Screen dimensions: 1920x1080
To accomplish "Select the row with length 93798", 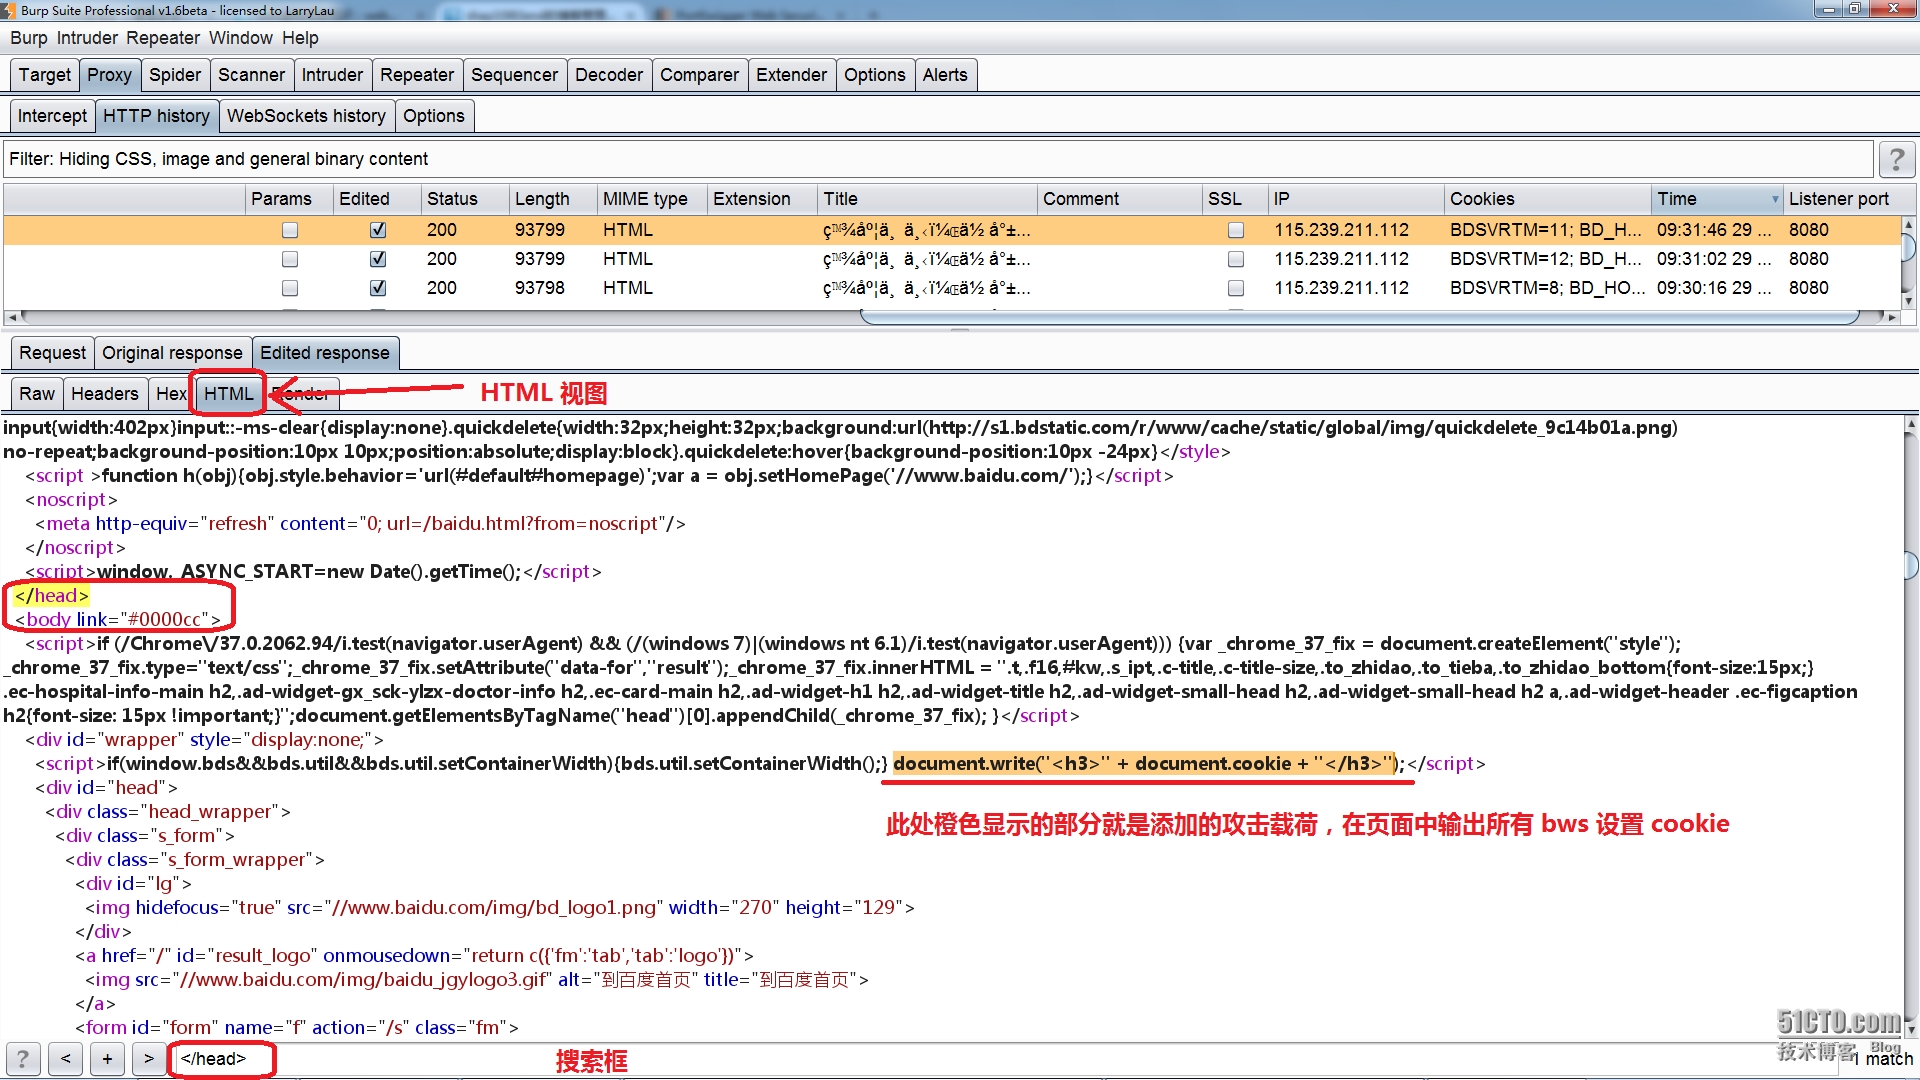I will click(x=950, y=288).
